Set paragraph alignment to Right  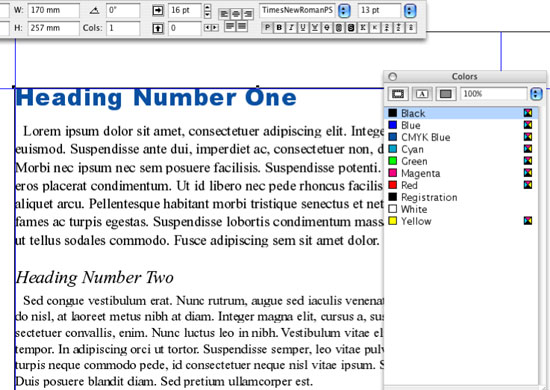pos(248,14)
